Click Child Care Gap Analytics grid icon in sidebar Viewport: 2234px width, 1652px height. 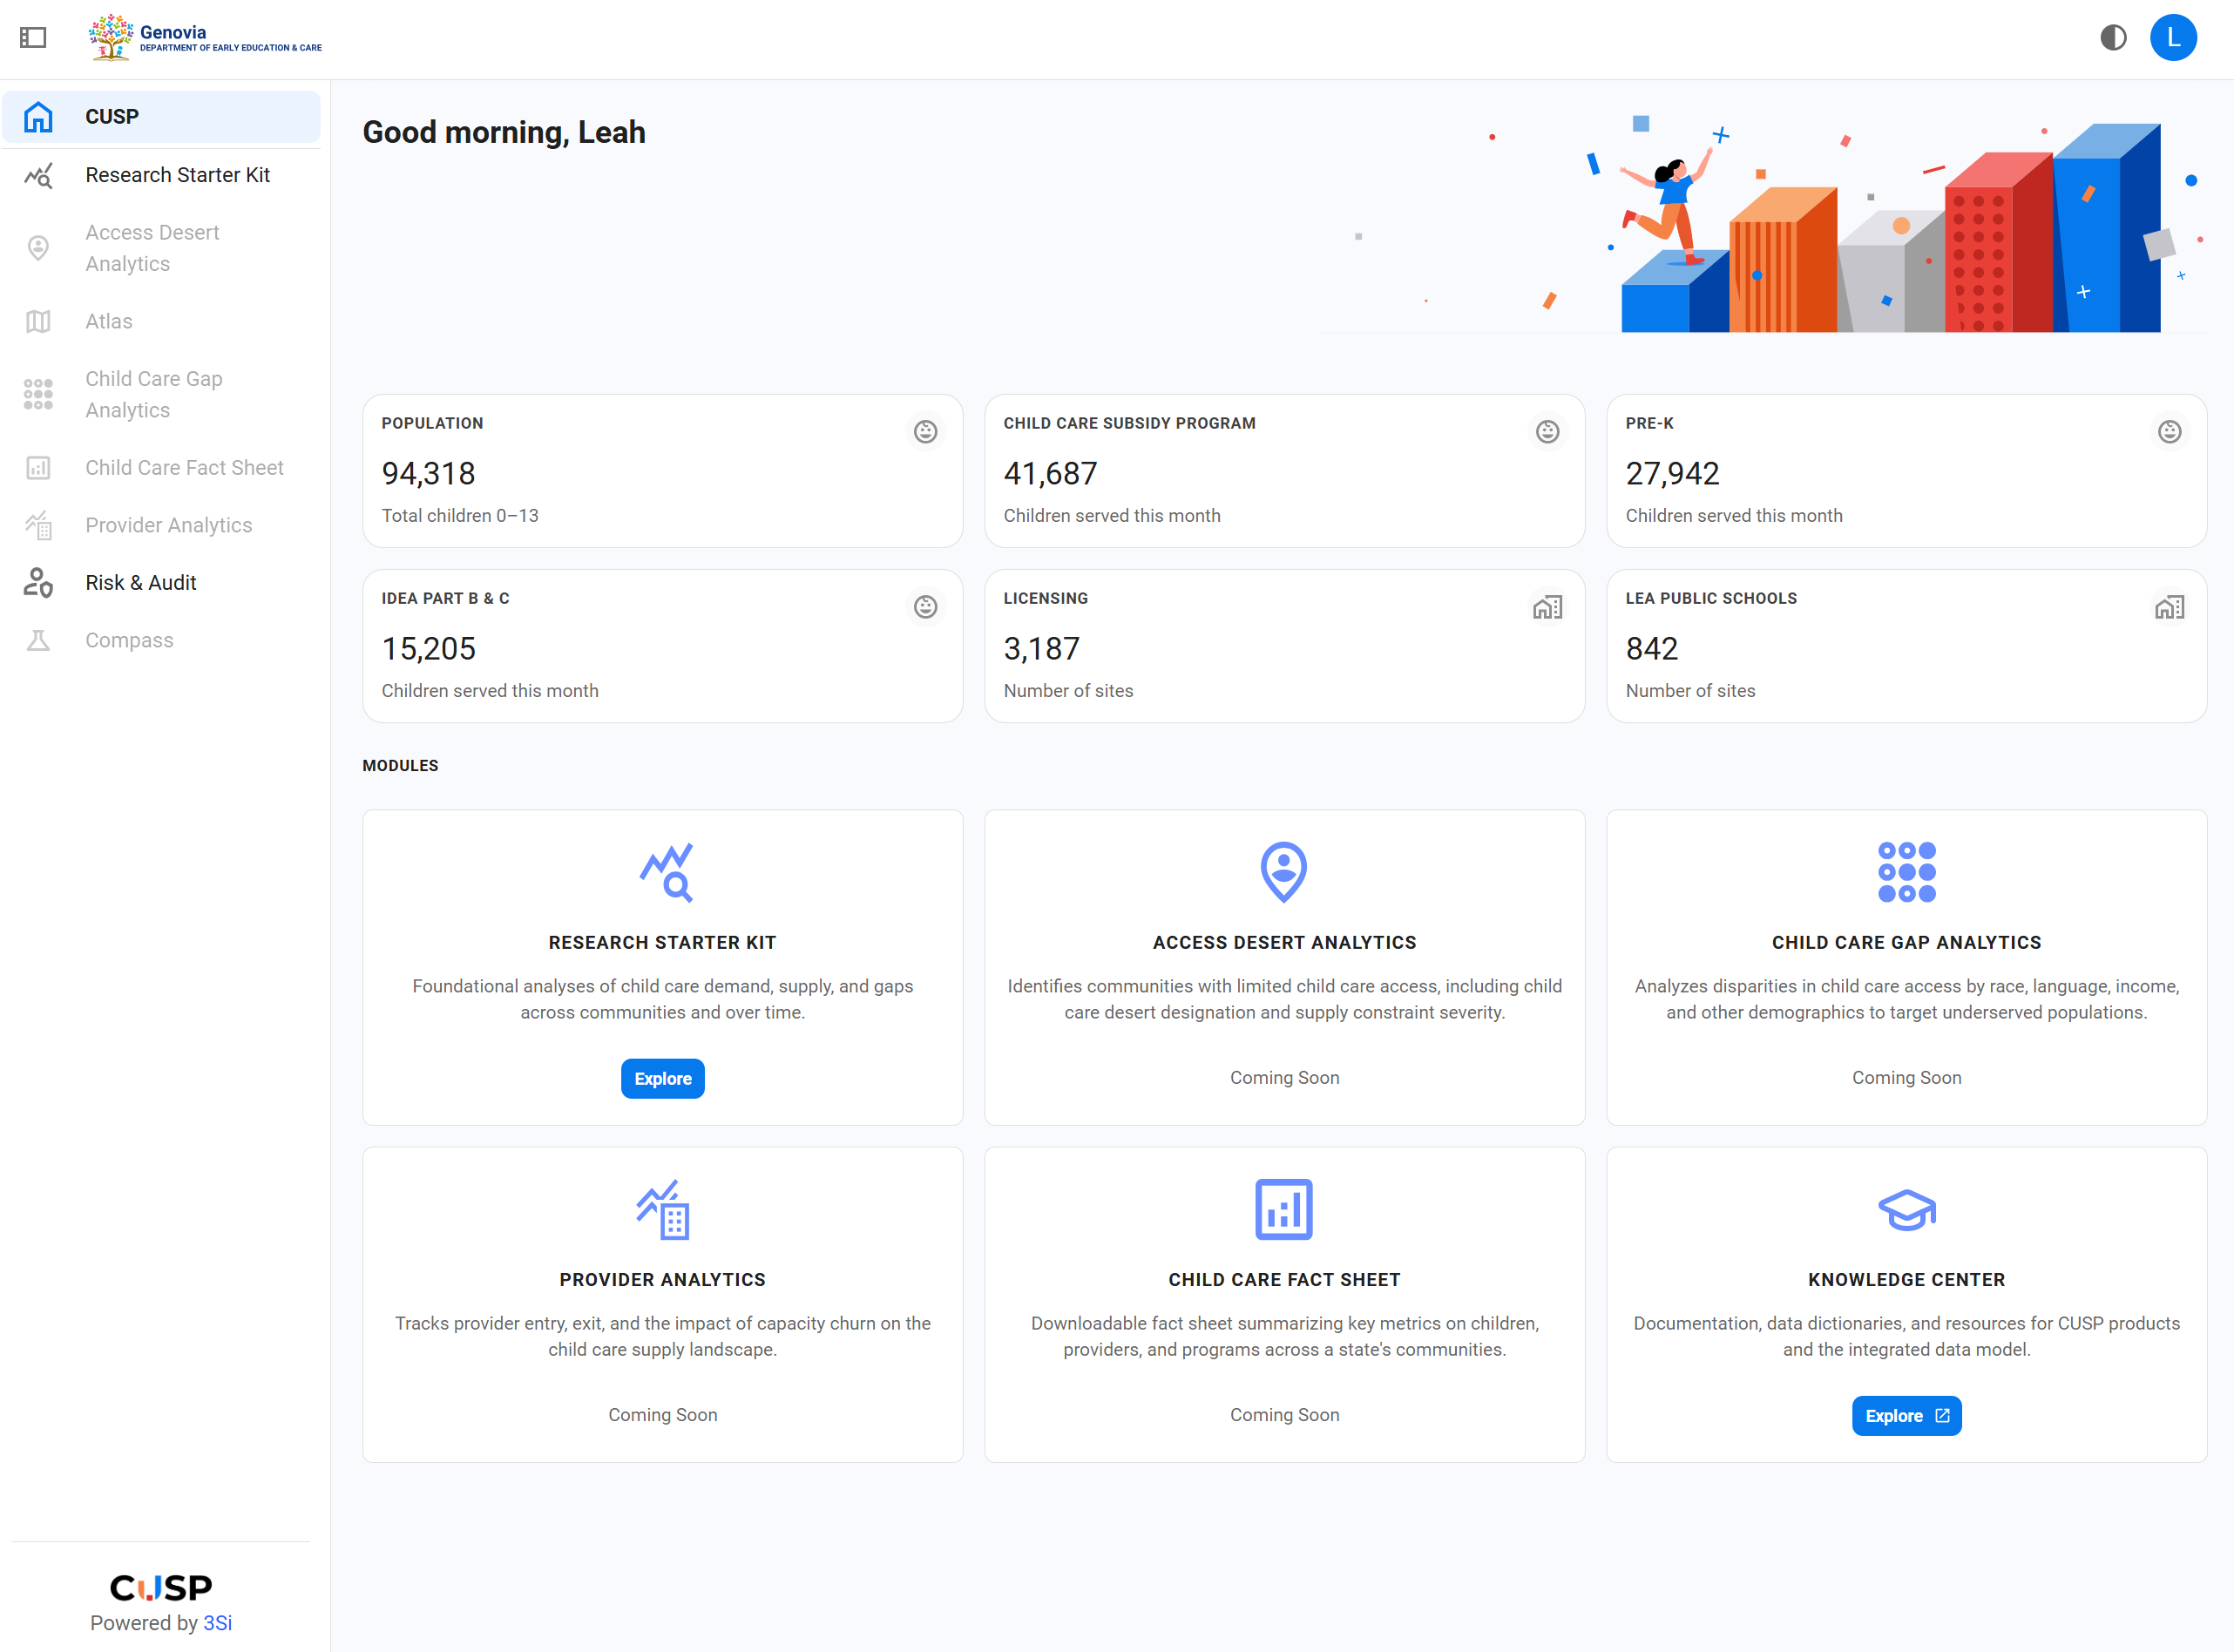click(x=38, y=394)
